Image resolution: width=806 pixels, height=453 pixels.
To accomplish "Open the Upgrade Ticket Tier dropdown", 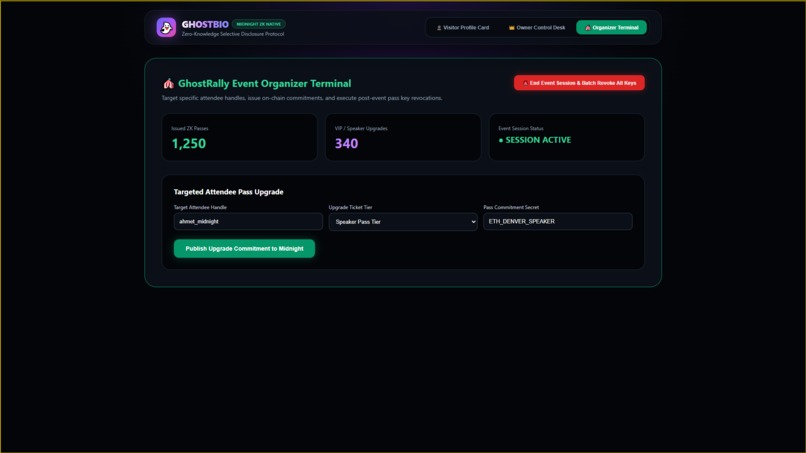I will 403,222.
